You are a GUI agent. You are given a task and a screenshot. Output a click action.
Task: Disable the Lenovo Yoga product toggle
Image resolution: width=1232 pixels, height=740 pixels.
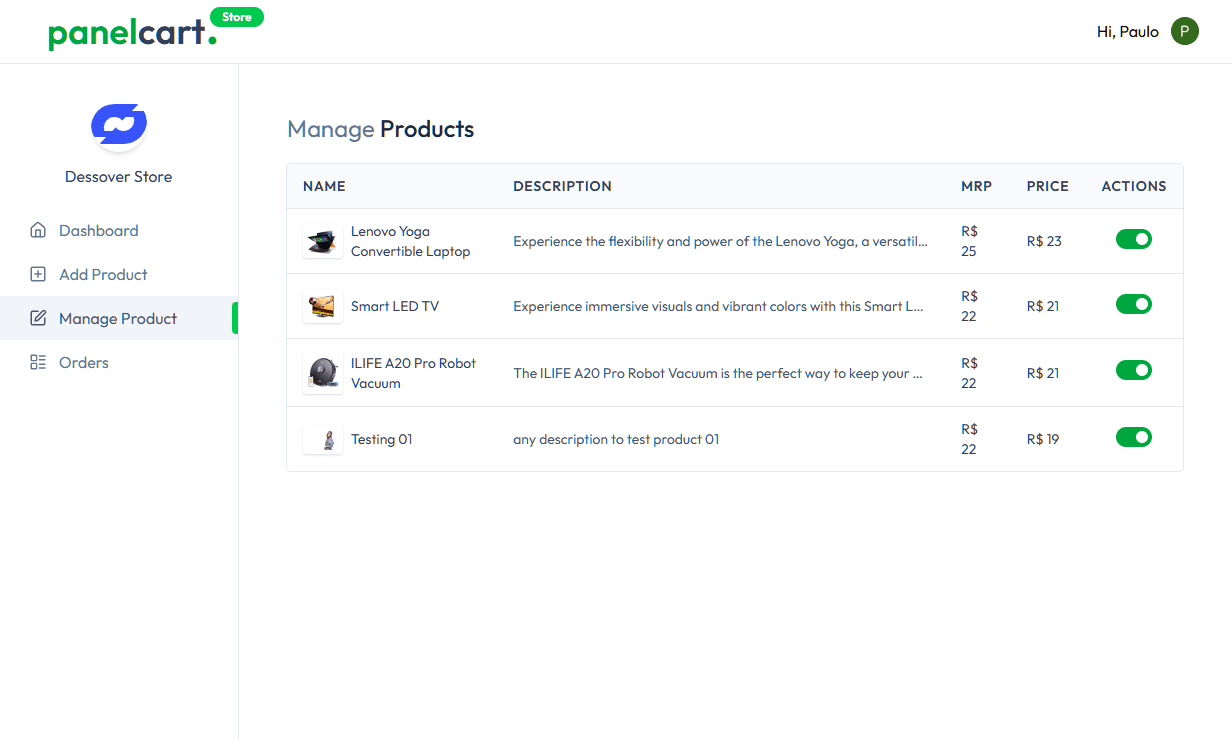[x=1134, y=239]
